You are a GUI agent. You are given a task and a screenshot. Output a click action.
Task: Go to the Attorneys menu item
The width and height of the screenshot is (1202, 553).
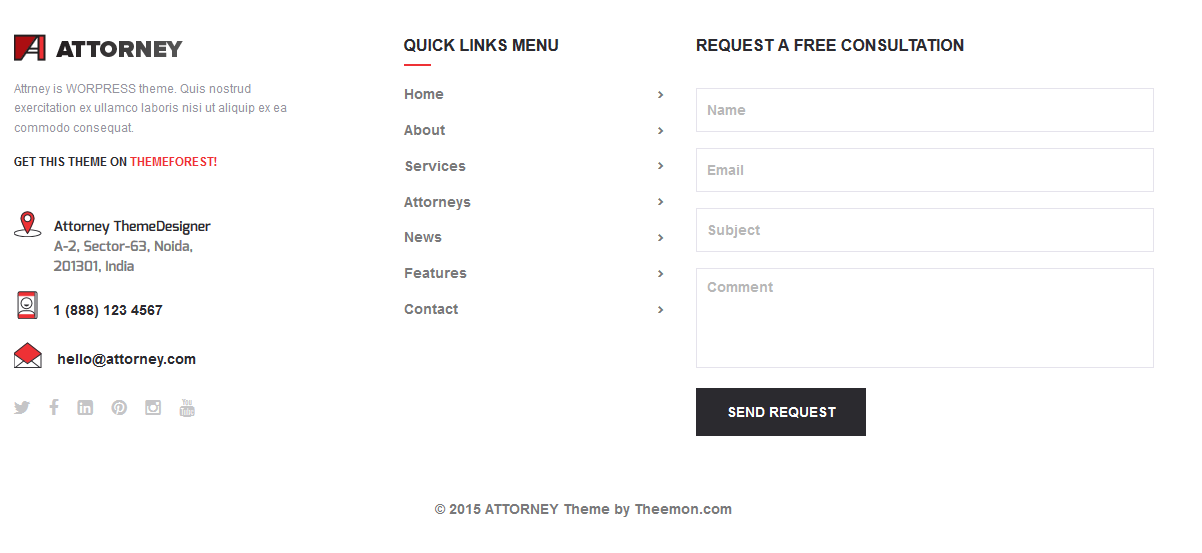pyautogui.click(x=437, y=202)
